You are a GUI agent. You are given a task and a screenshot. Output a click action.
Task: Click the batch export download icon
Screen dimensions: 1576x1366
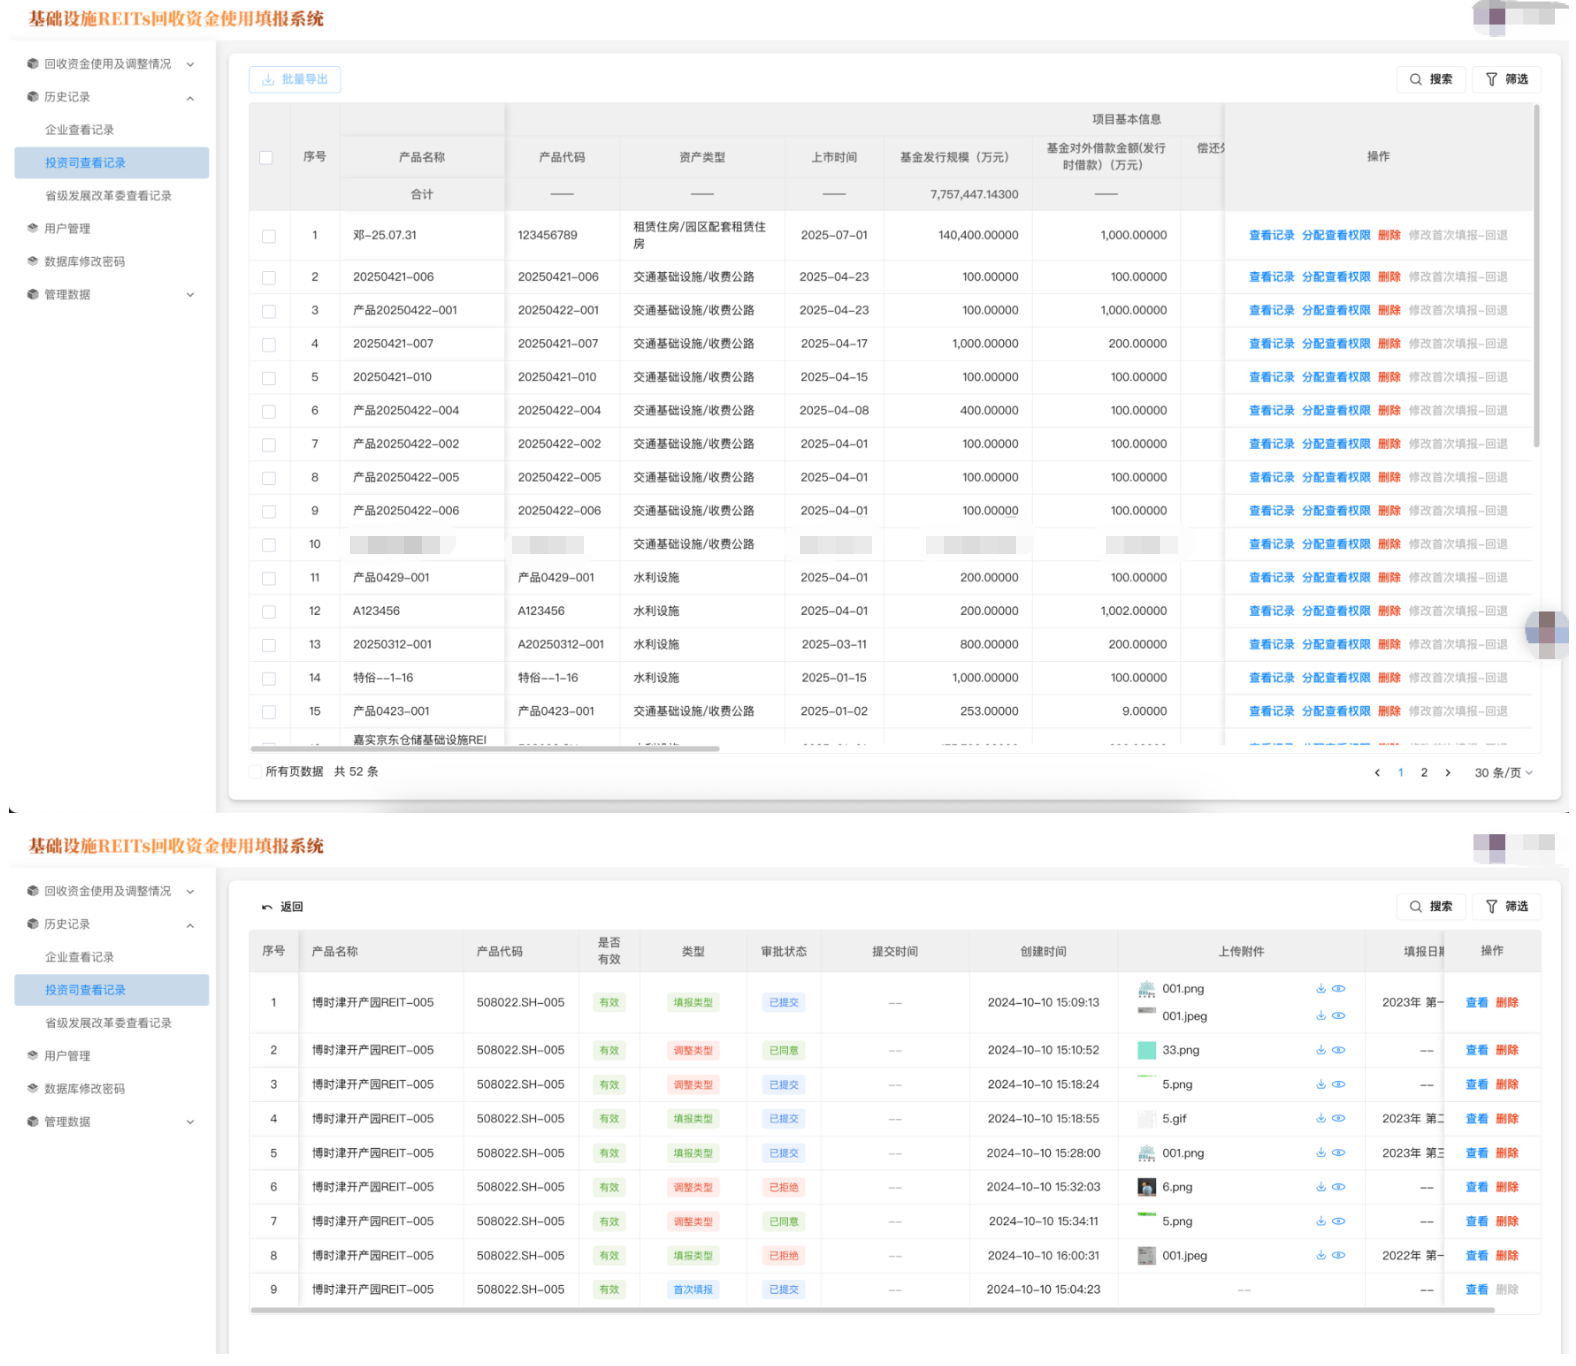pyautogui.click(x=268, y=80)
